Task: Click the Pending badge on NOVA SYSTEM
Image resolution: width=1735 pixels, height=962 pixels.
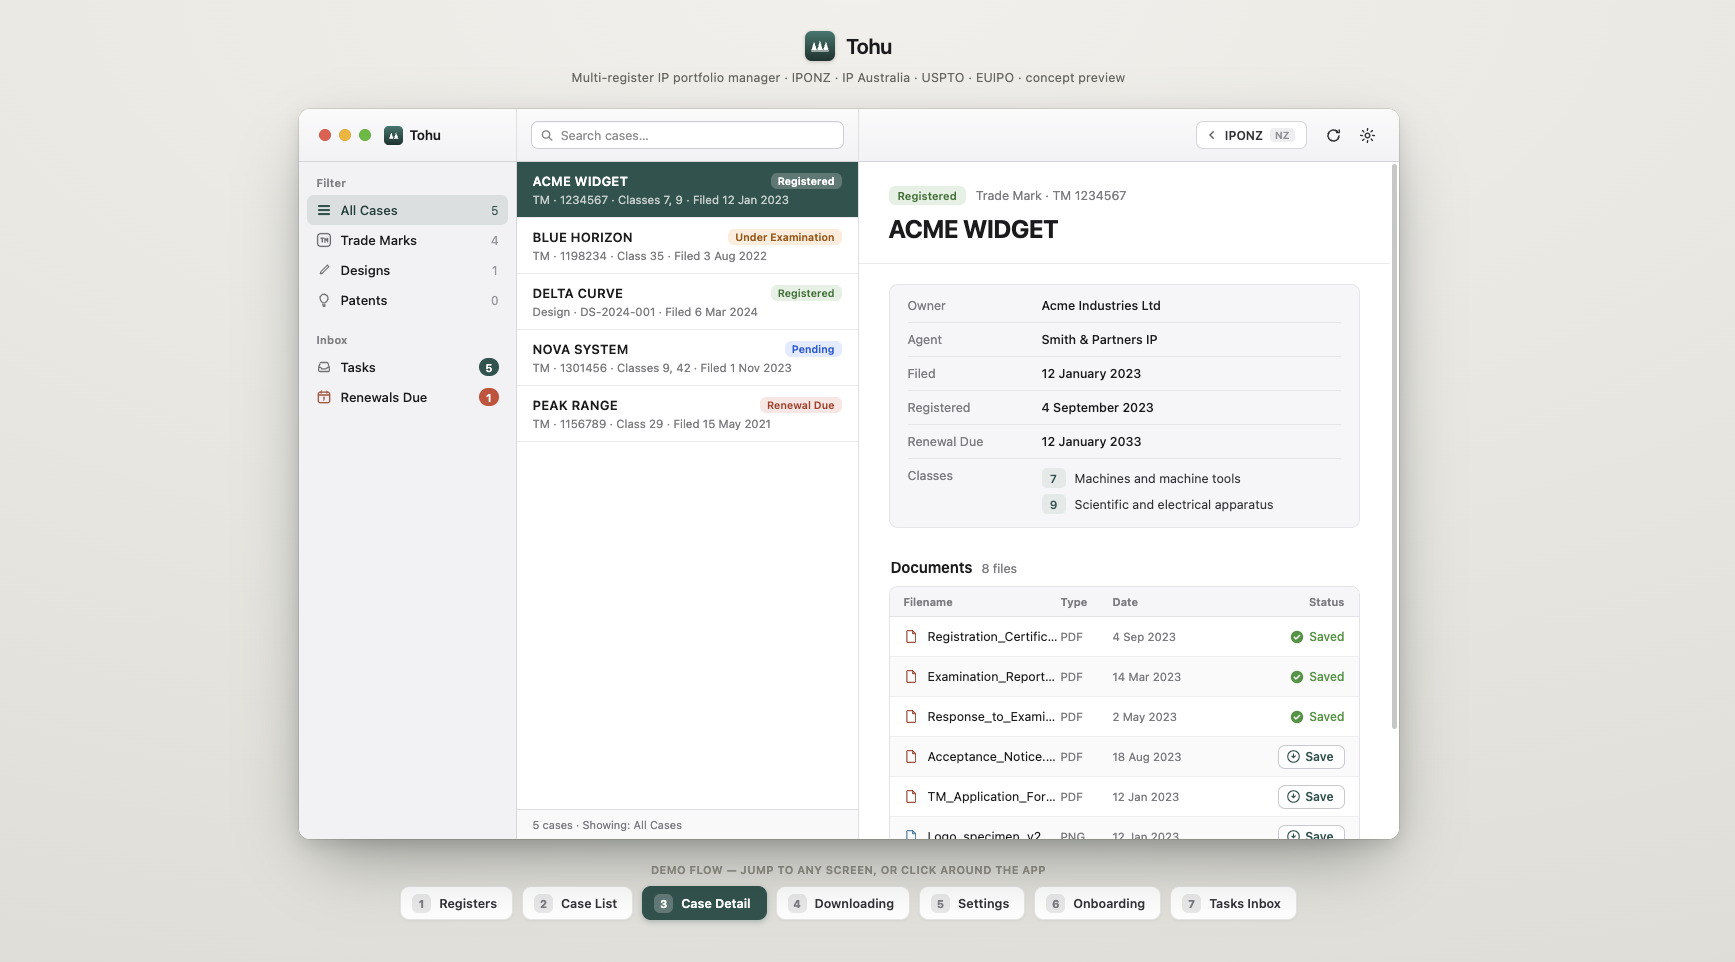Action: click(x=813, y=350)
